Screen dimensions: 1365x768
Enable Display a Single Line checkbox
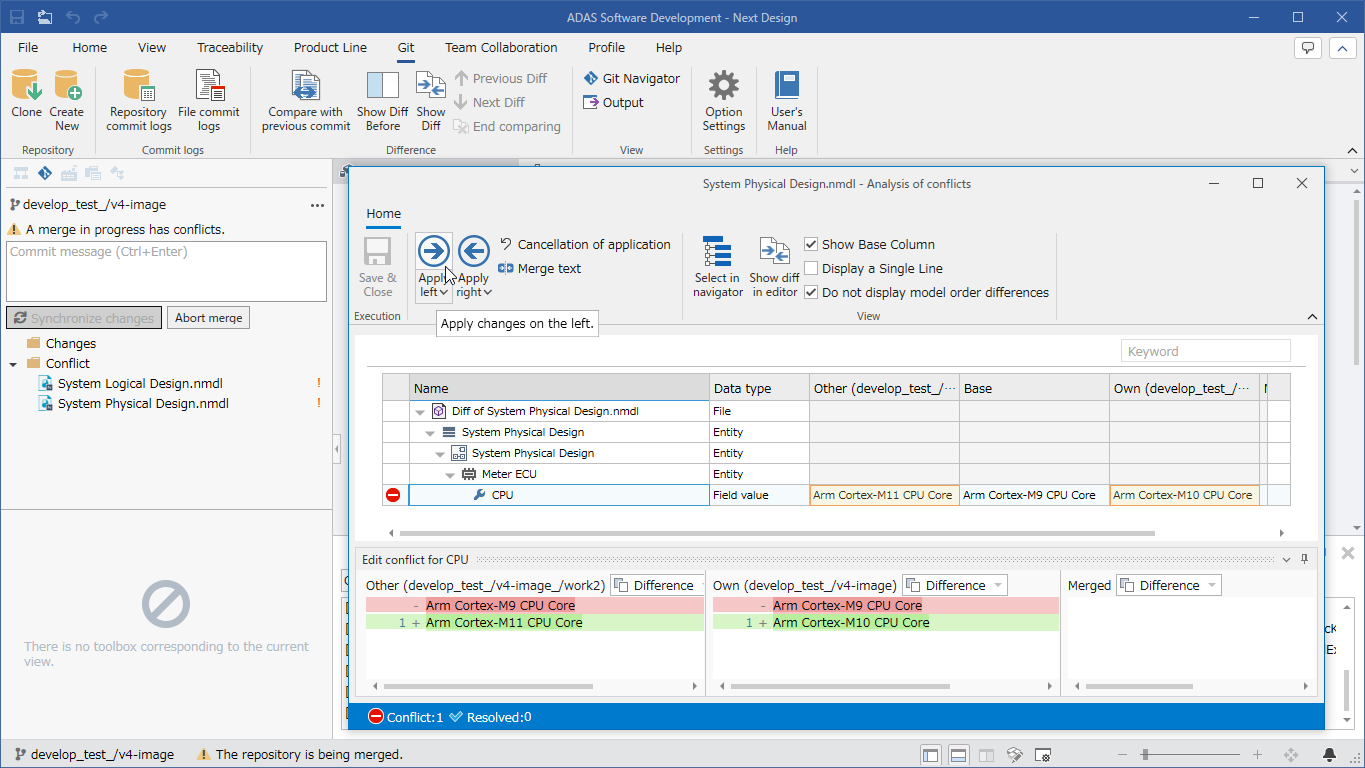[811, 268]
